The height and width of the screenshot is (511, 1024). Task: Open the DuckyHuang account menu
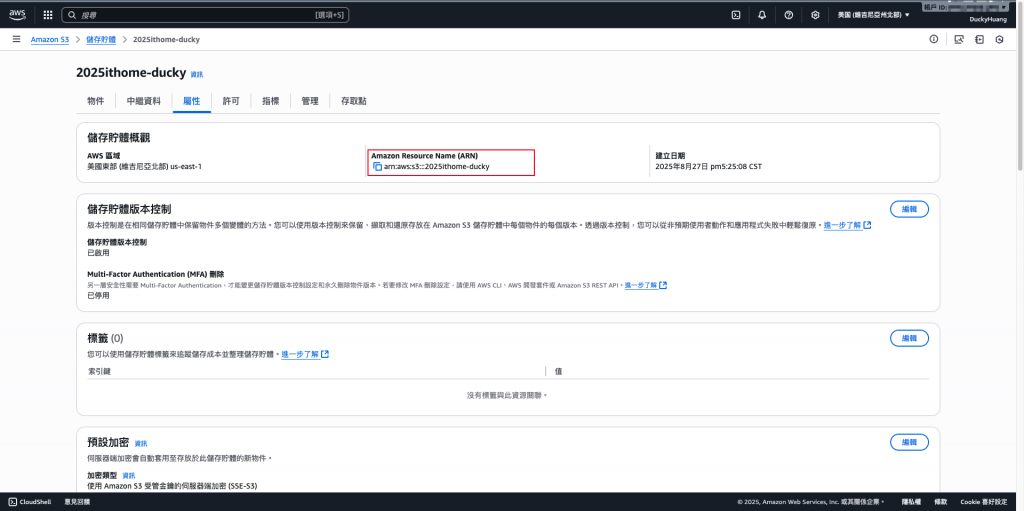(x=987, y=20)
